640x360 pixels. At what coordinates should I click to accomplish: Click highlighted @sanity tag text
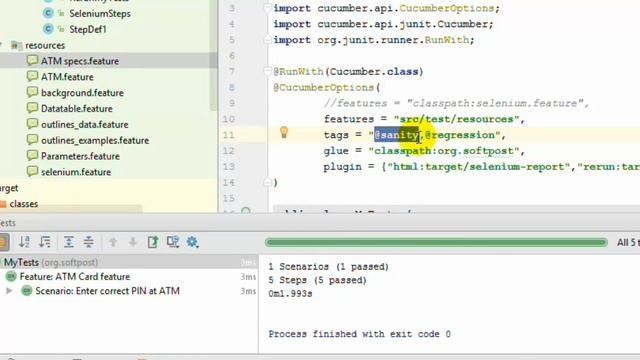396,135
